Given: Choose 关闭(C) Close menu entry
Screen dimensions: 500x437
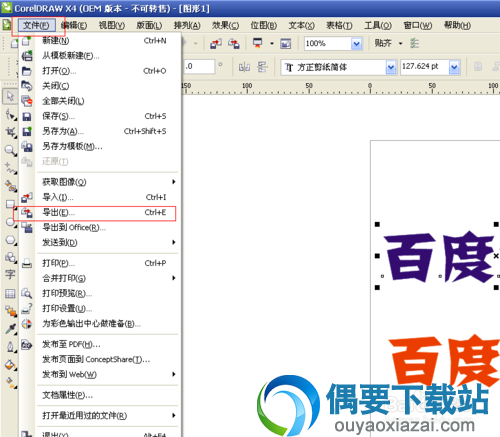Looking at the screenshot, I should click(100, 86).
